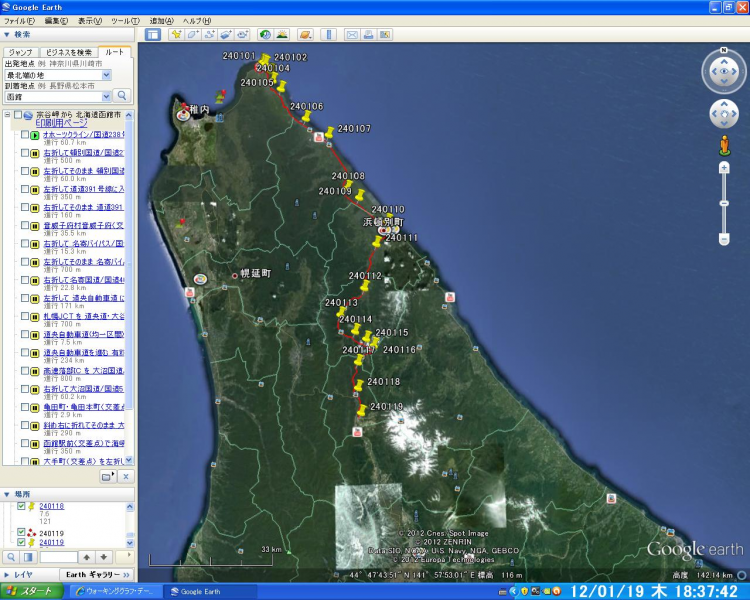Click the north N compass marker
The height and width of the screenshot is (600, 750).
tap(724, 50)
